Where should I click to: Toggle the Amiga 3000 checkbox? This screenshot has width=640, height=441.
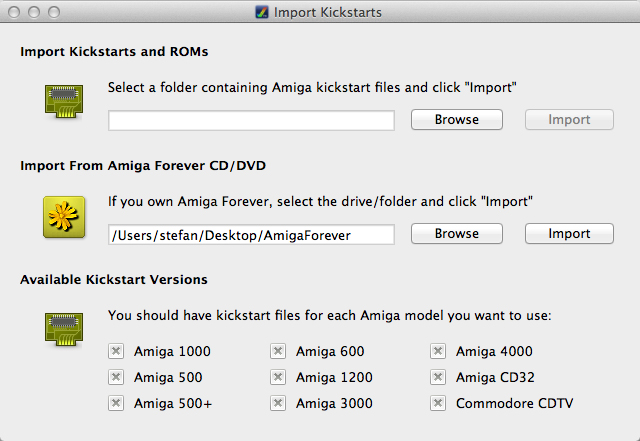[x=278, y=403]
